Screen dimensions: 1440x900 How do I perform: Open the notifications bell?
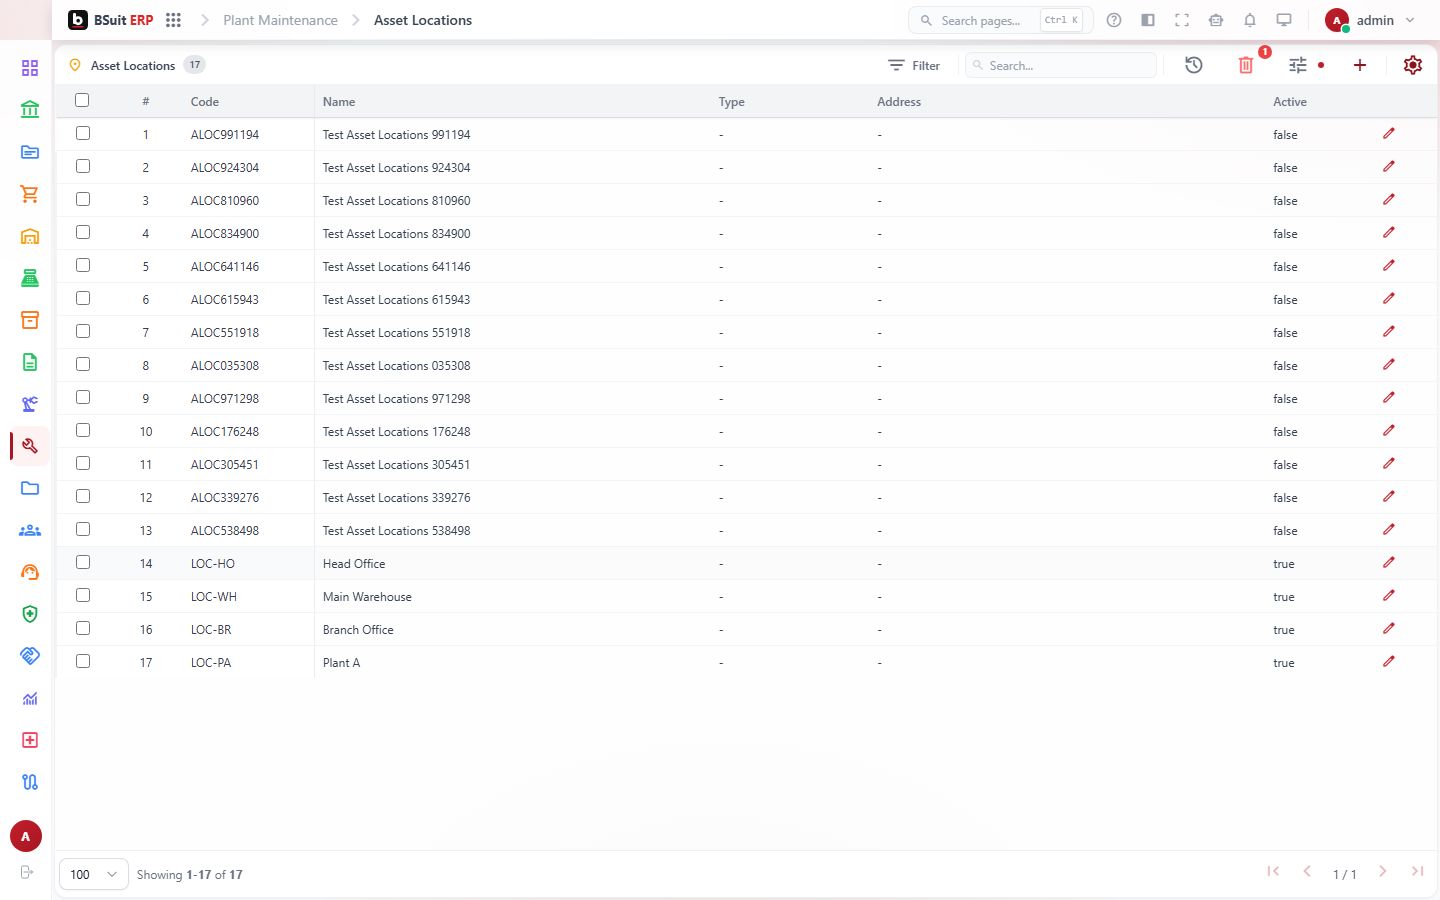click(x=1250, y=20)
